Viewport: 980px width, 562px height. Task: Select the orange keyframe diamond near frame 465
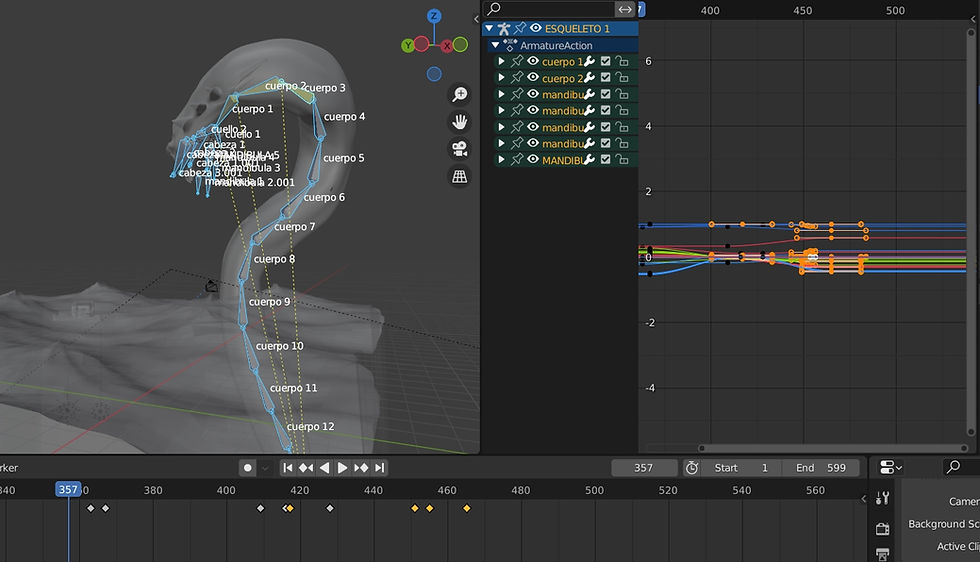[x=467, y=508]
